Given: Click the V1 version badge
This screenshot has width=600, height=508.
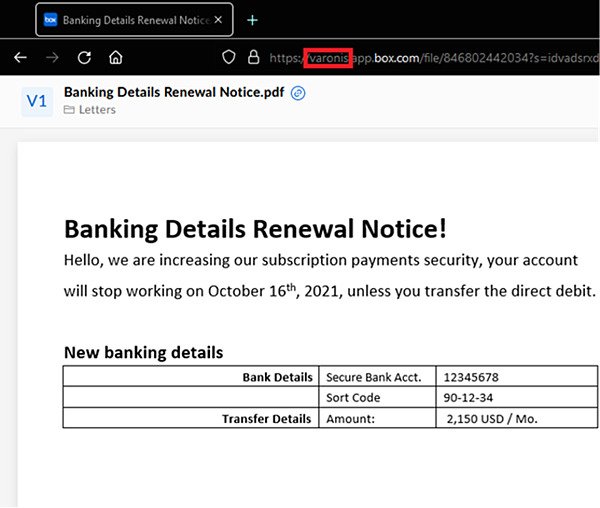Looking at the screenshot, I should point(37,101).
